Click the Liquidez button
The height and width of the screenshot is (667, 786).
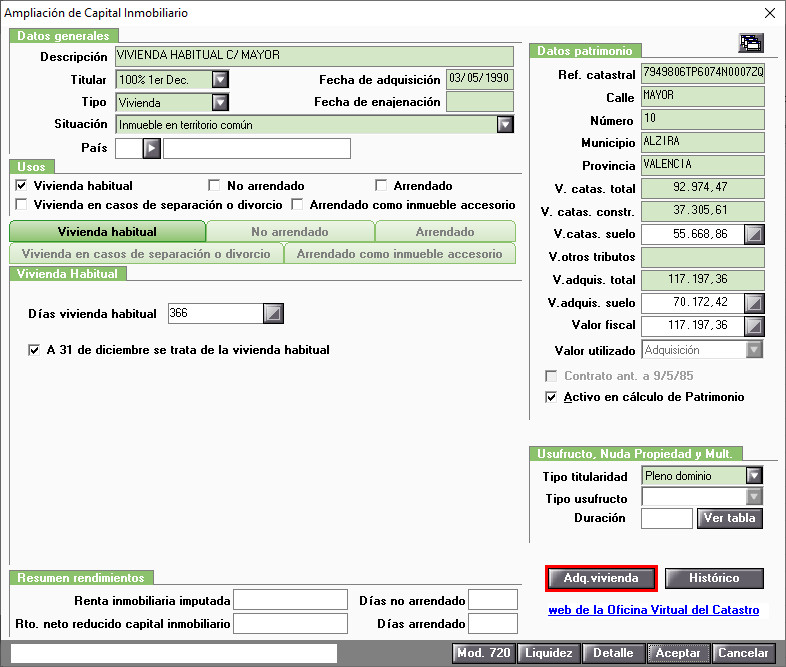[549, 653]
